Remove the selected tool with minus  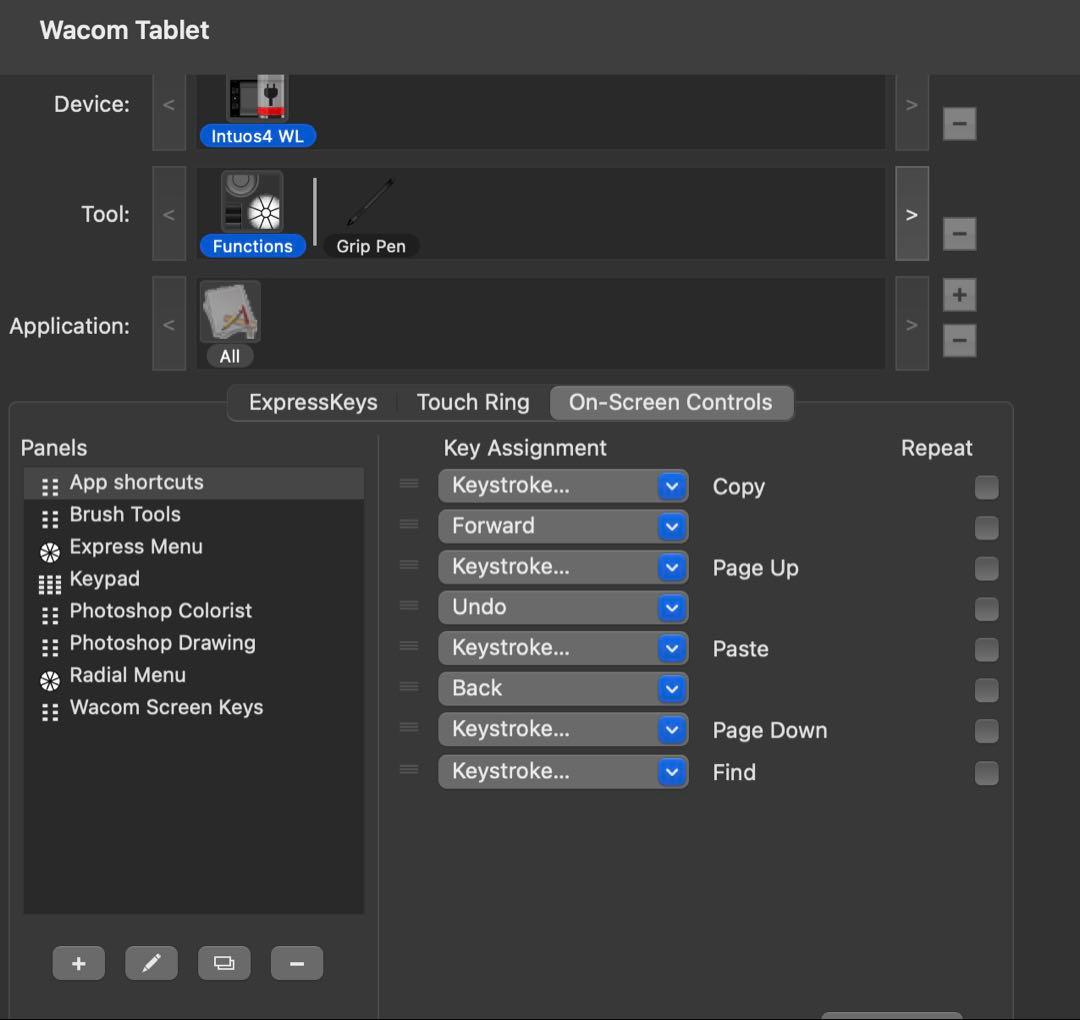[959, 233]
